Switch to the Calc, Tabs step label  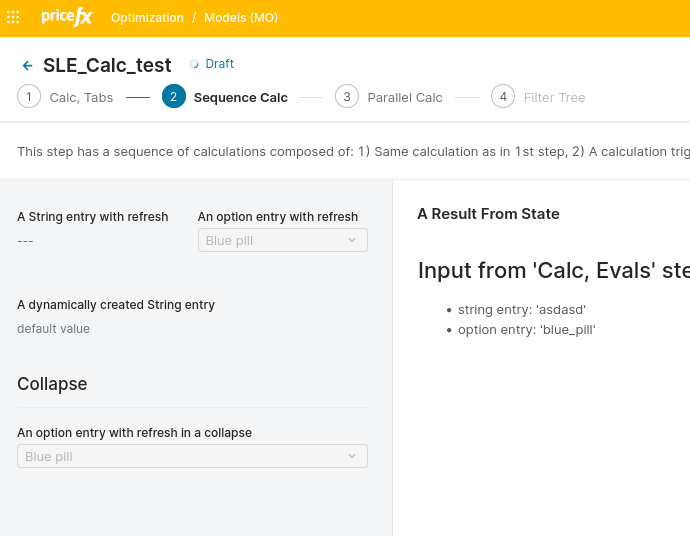coord(81,98)
